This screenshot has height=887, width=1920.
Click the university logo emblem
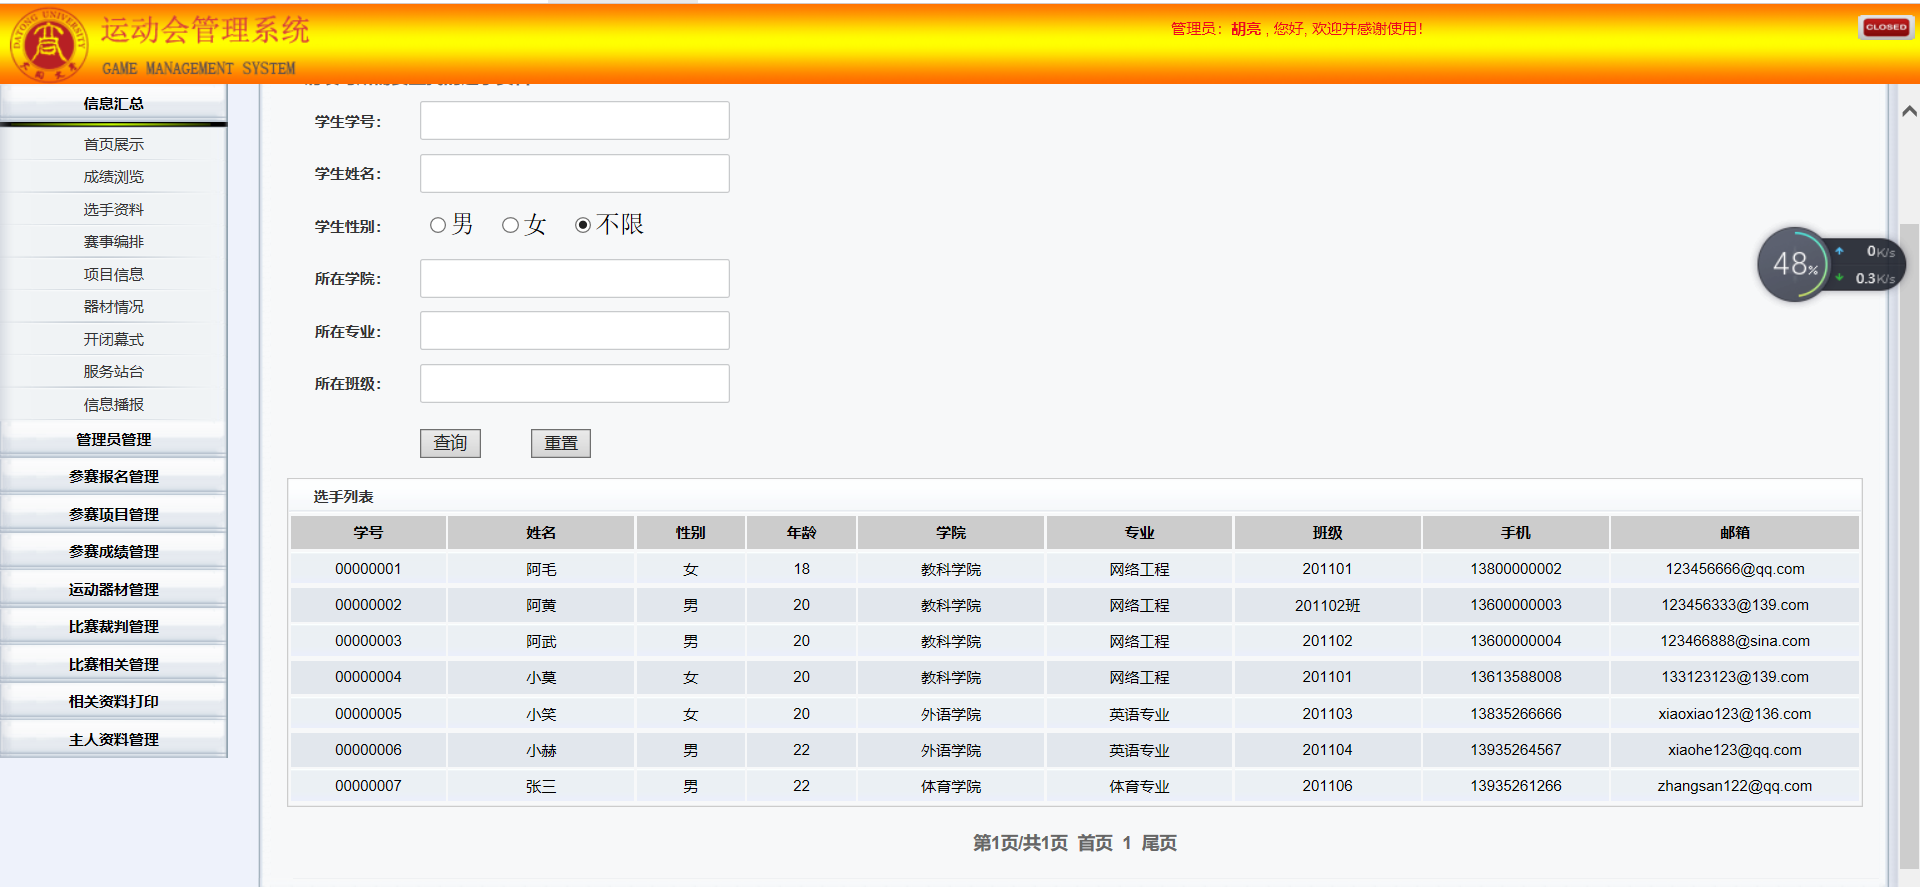(48, 45)
